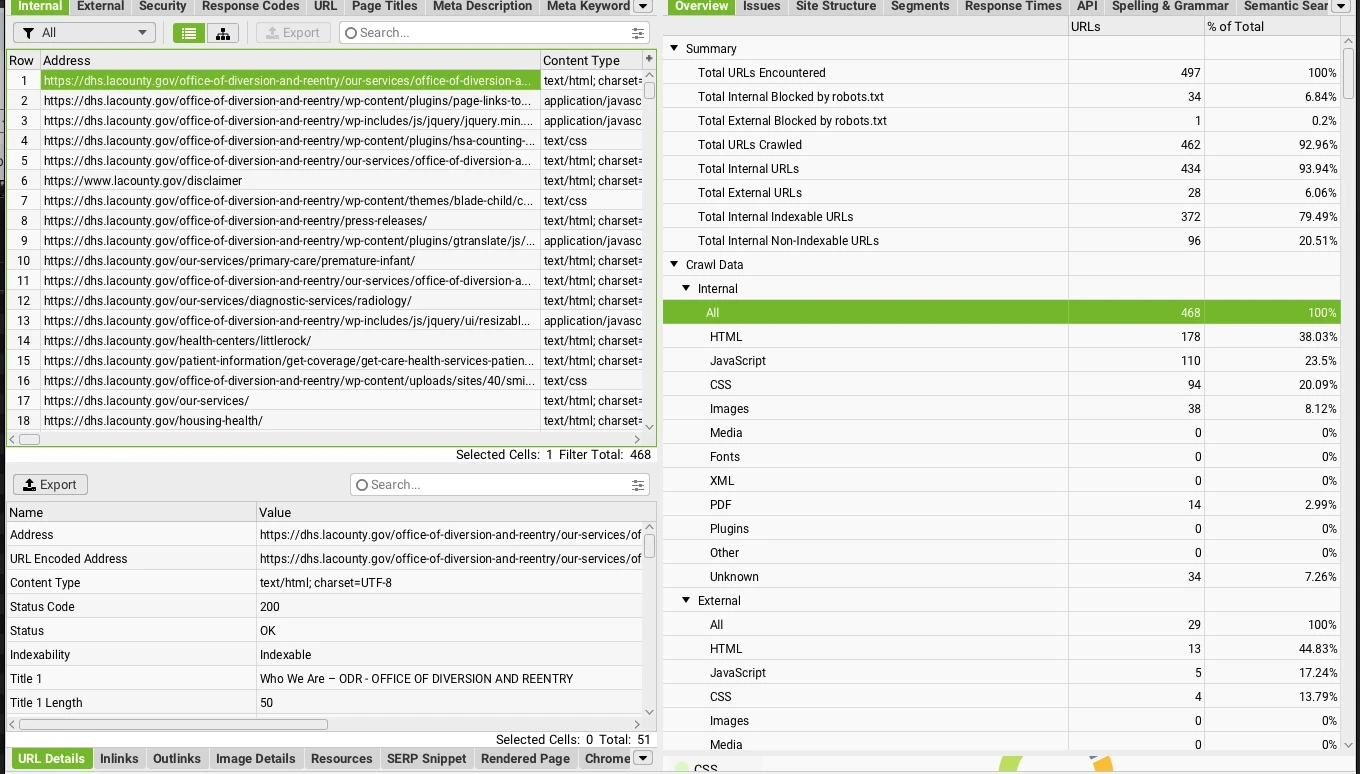Click the Address column header
The height and width of the screenshot is (774, 1360).
[290, 60]
